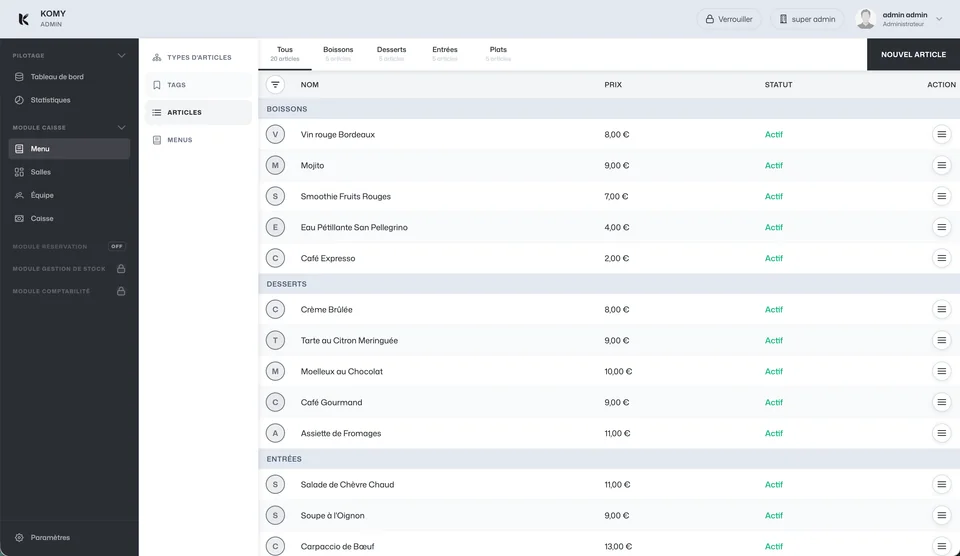This screenshot has height=556, width=960.
Task: Open Salles in the sidebar
Action: click(69, 172)
